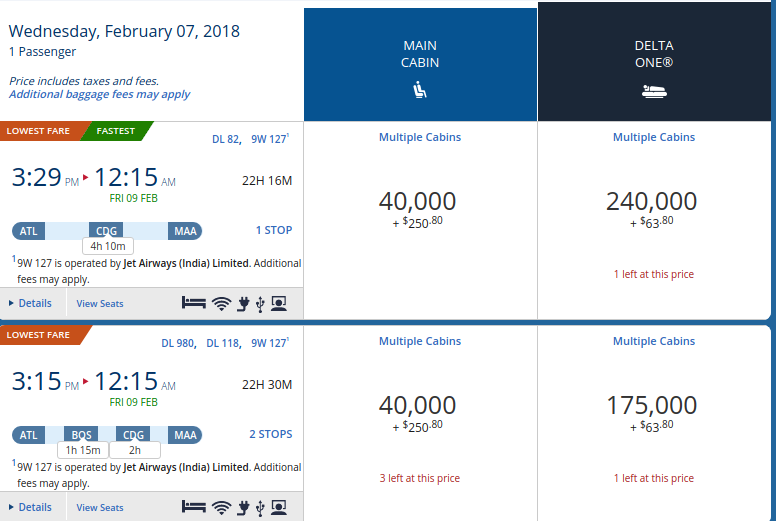Open View Seats for first flight
This screenshot has height=521, width=776.
click(100, 303)
